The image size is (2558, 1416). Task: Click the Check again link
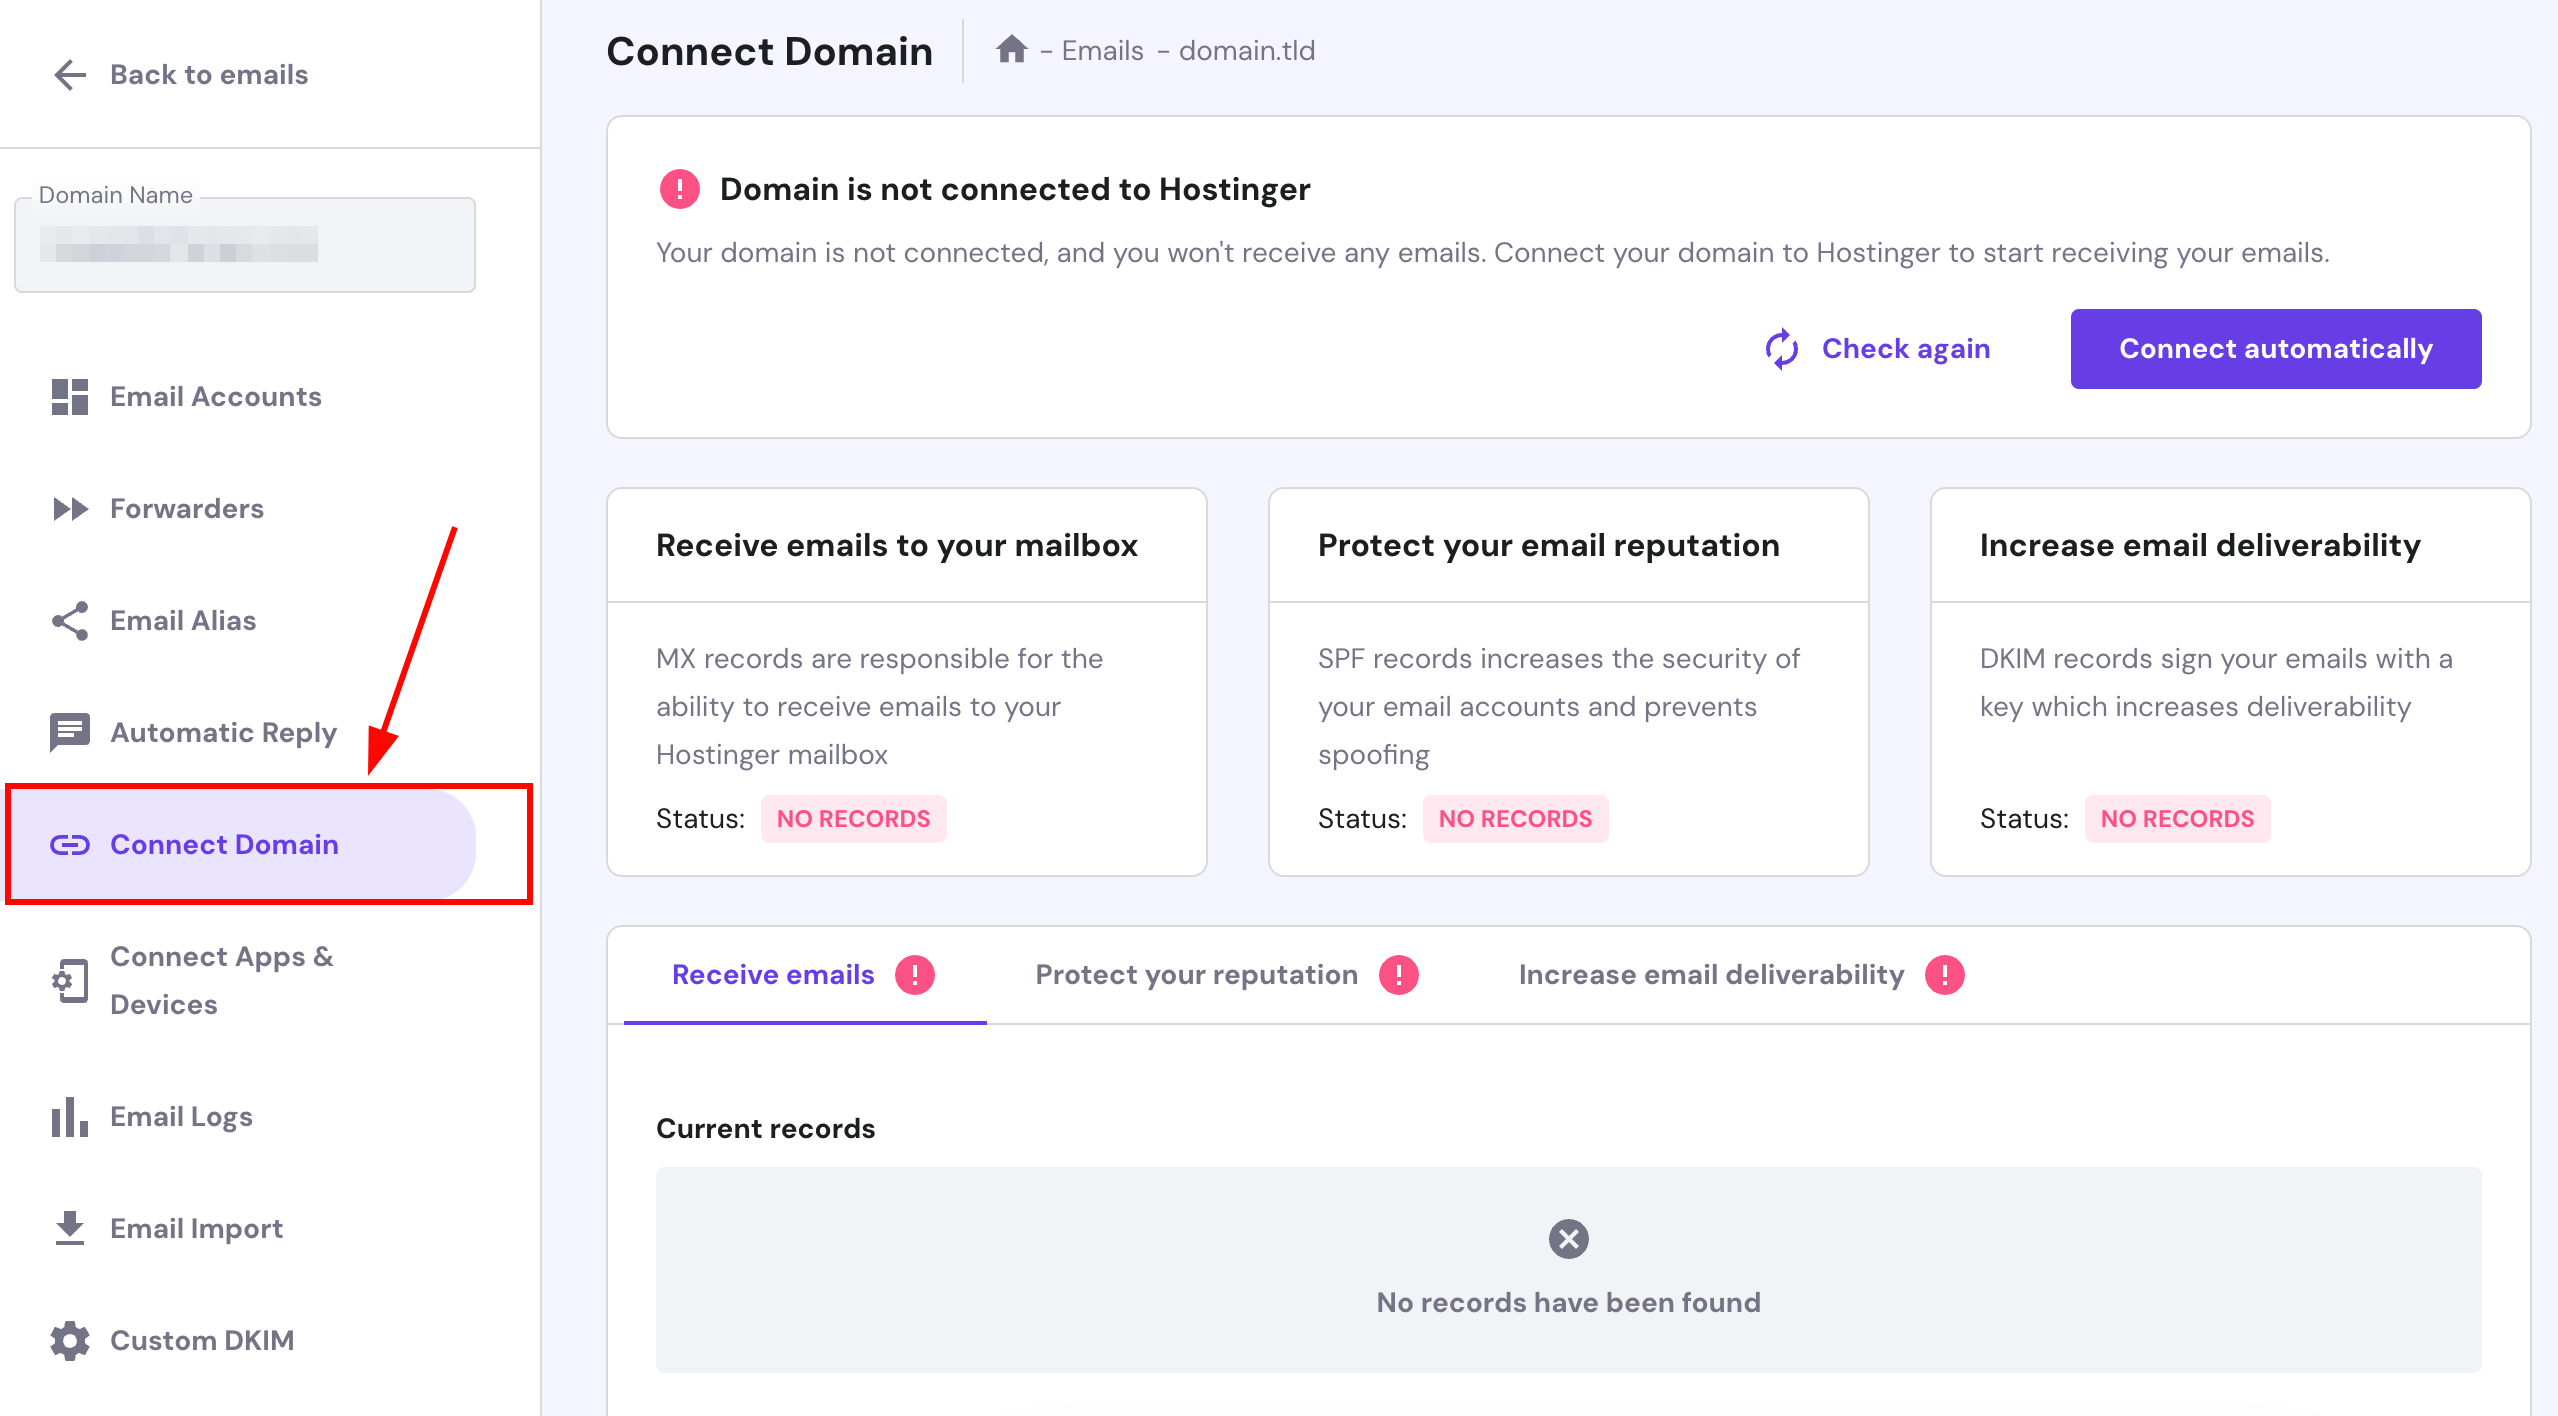[x=1905, y=349]
